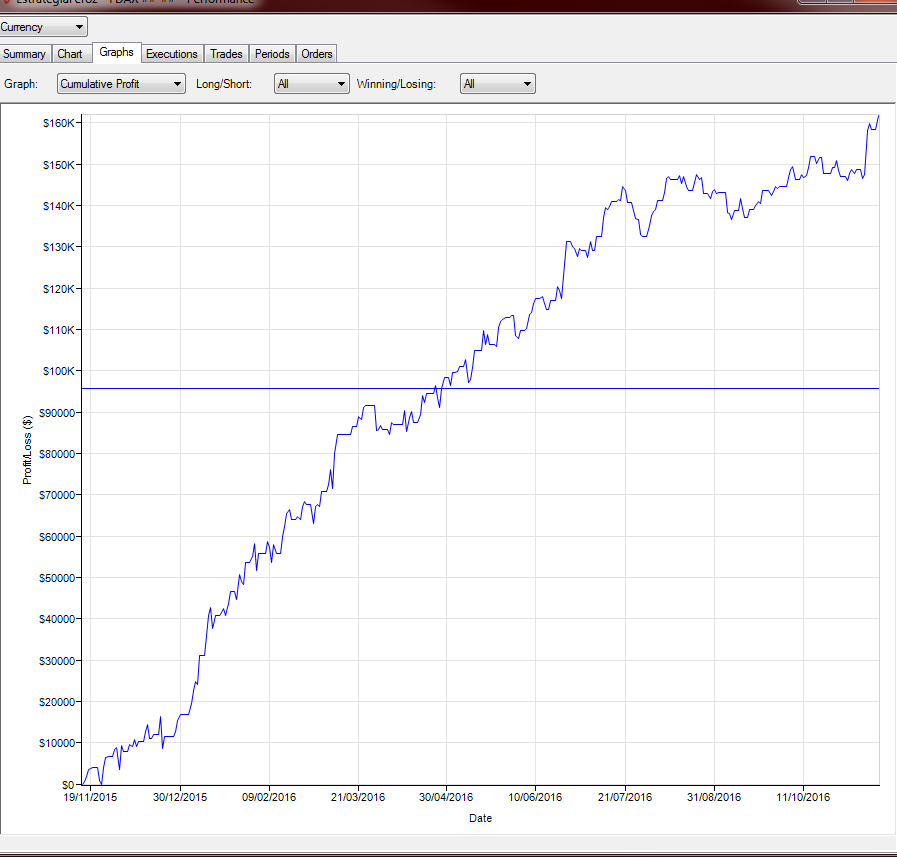The width and height of the screenshot is (897, 857).
Task: Open the Cumulative Profit graph dropdown
Action: pos(121,84)
